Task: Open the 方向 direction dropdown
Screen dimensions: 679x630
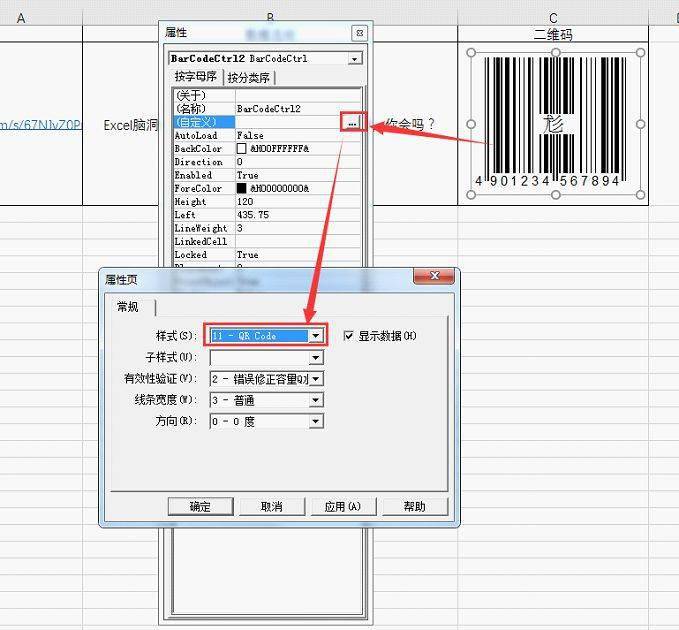Action: (315, 421)
